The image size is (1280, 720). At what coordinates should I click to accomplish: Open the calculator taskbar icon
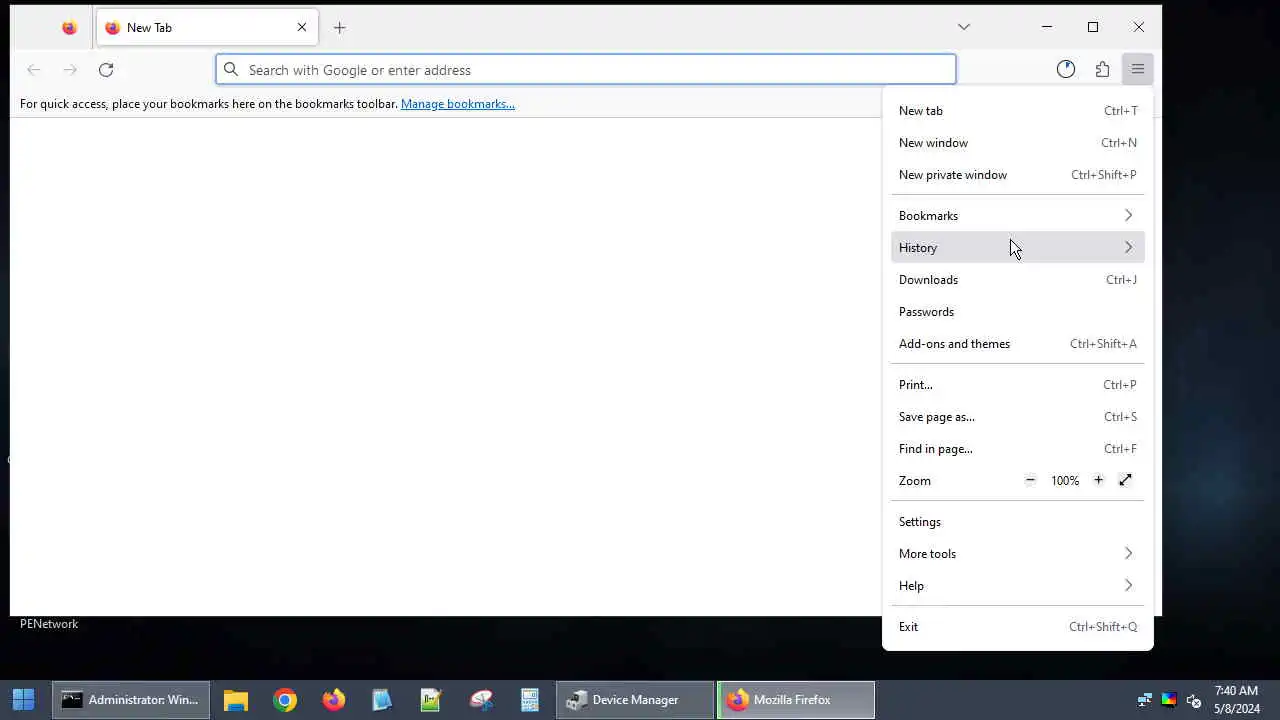[530, 700]
